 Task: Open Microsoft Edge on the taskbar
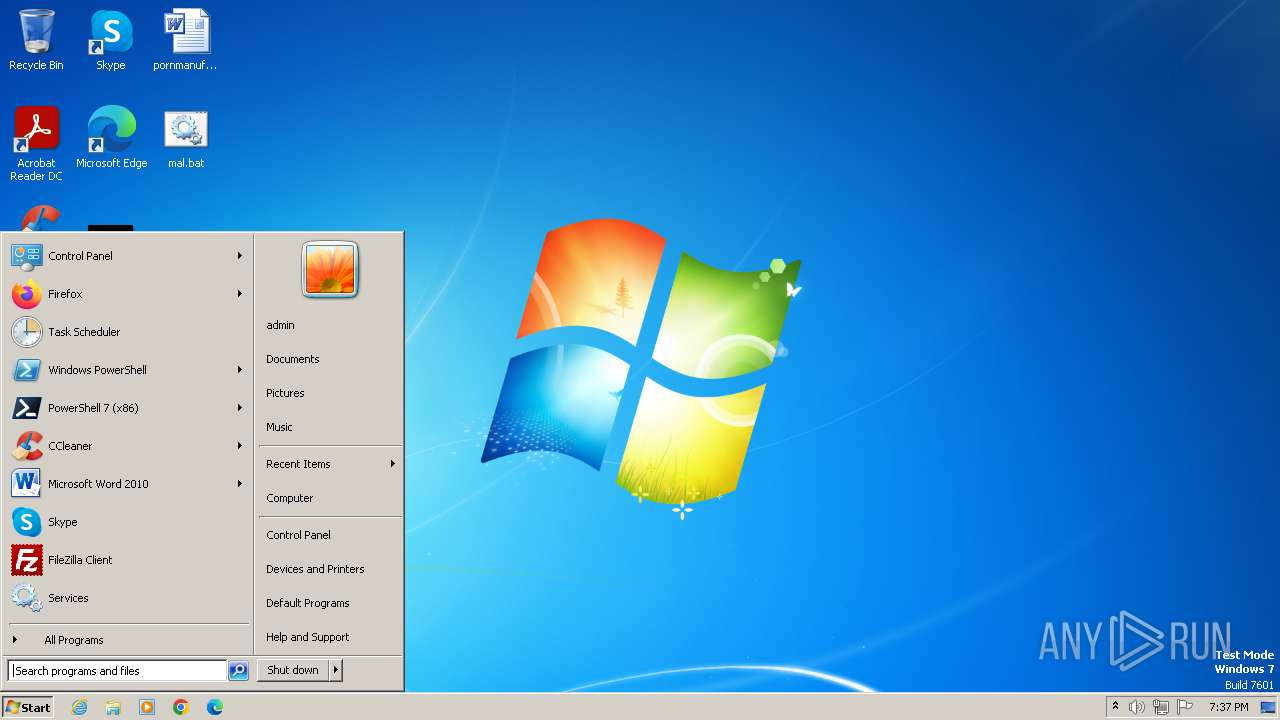[215, 707]
